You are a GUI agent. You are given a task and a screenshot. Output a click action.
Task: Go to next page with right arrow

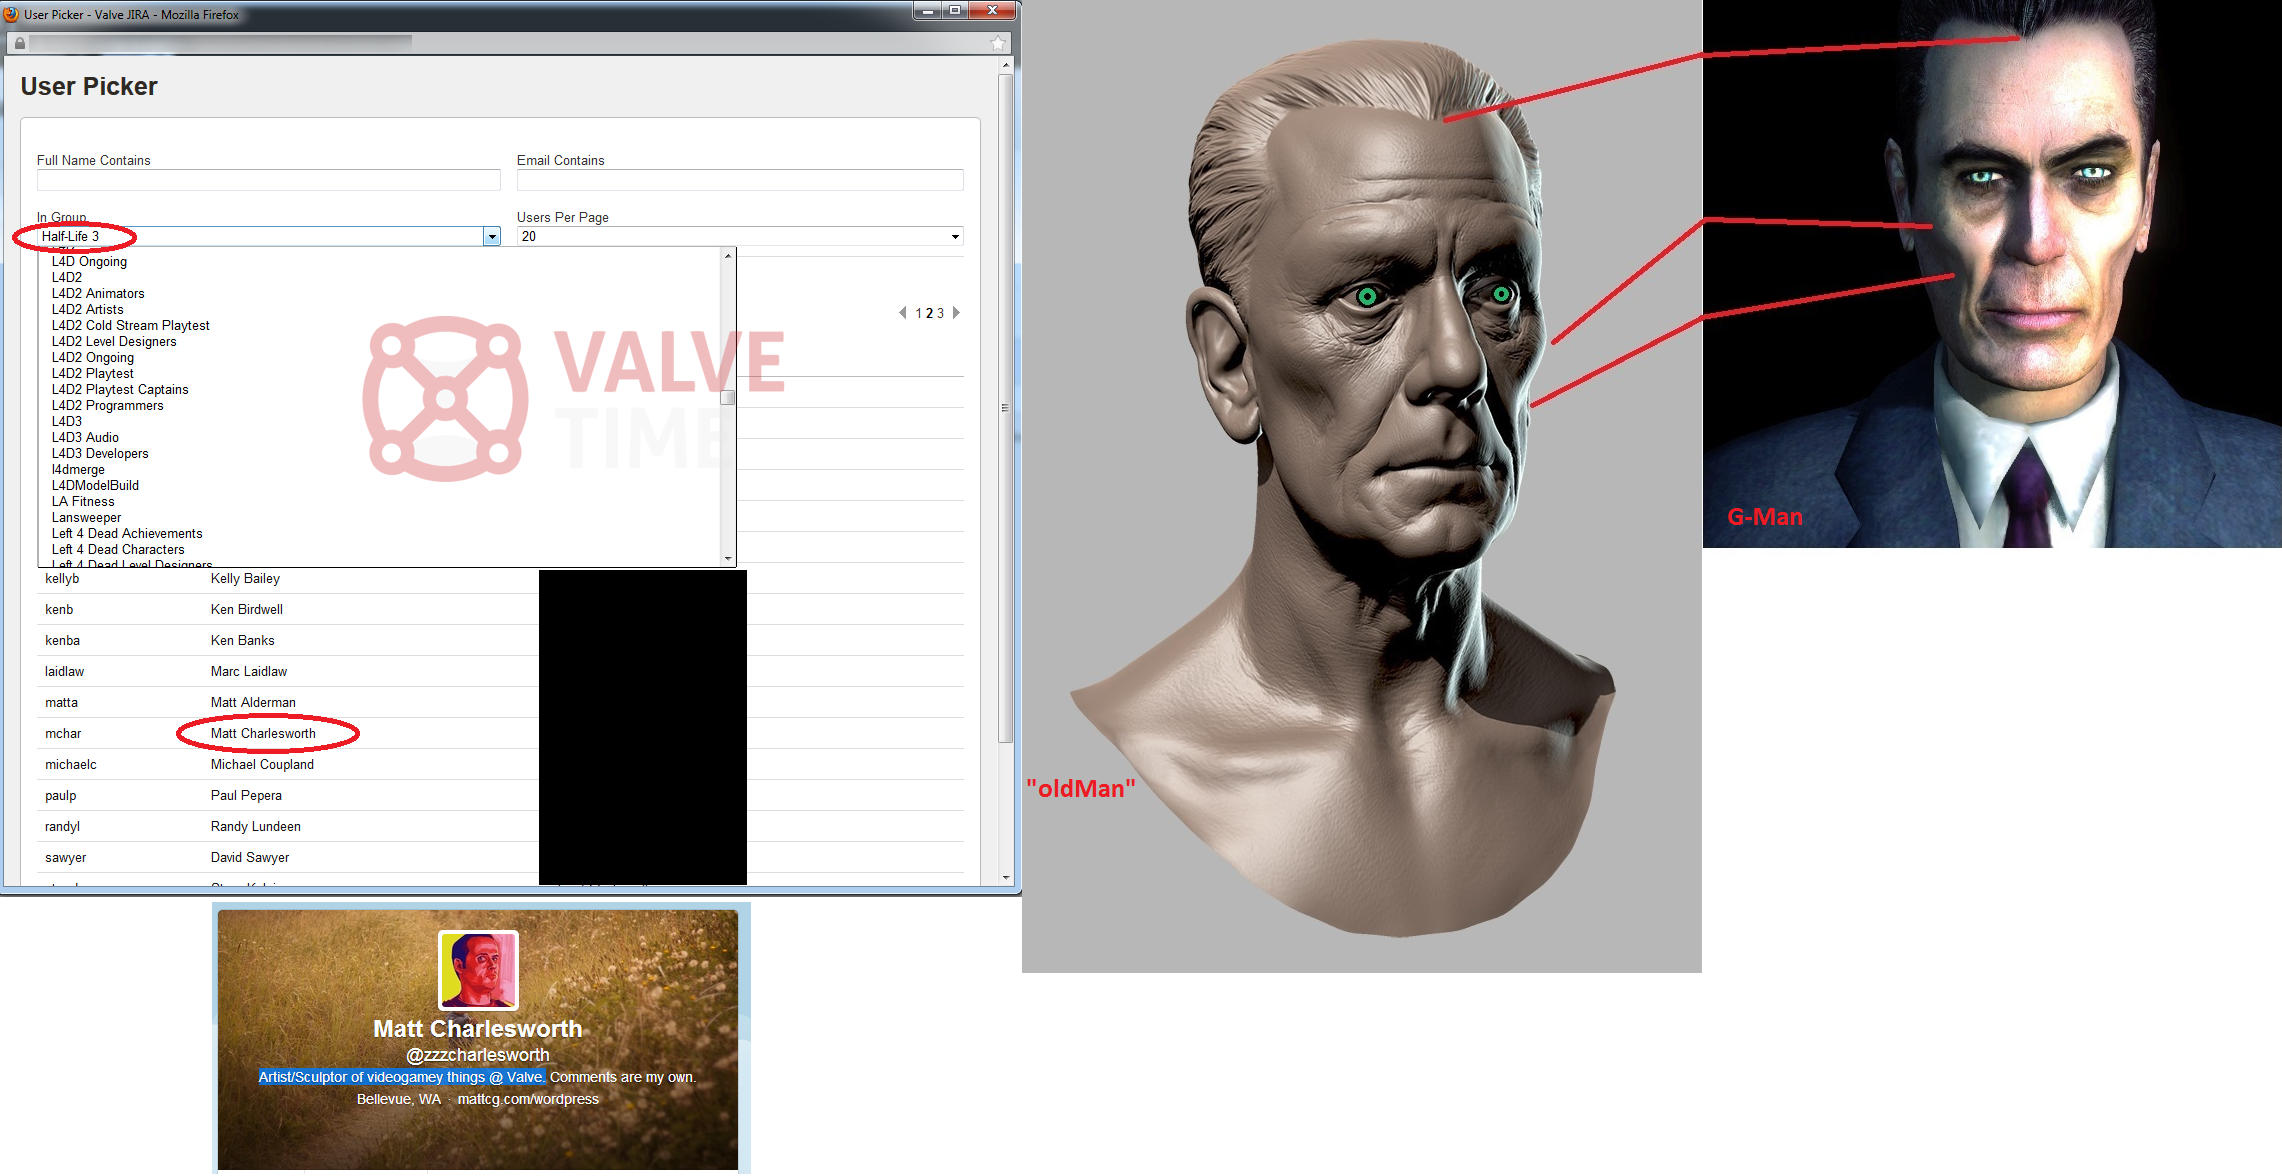(956, 313)
